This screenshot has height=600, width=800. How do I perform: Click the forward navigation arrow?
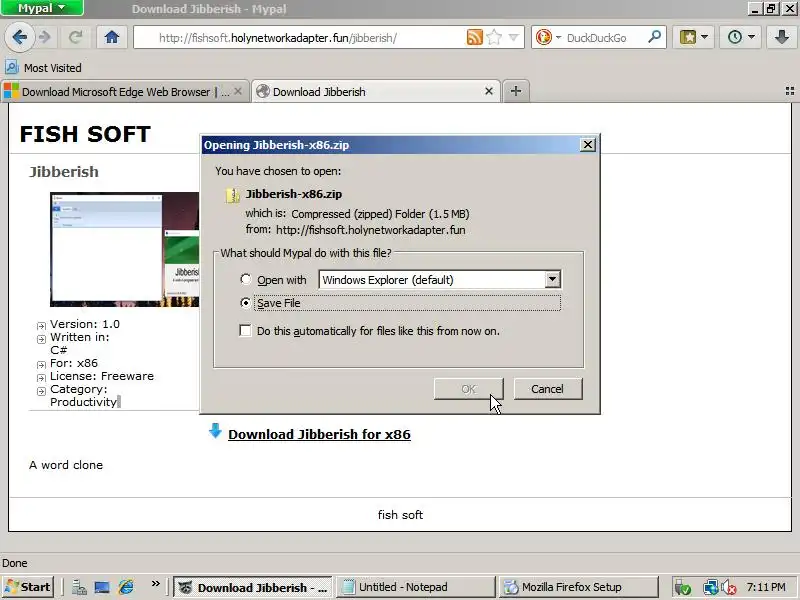[x=45, y=37]
